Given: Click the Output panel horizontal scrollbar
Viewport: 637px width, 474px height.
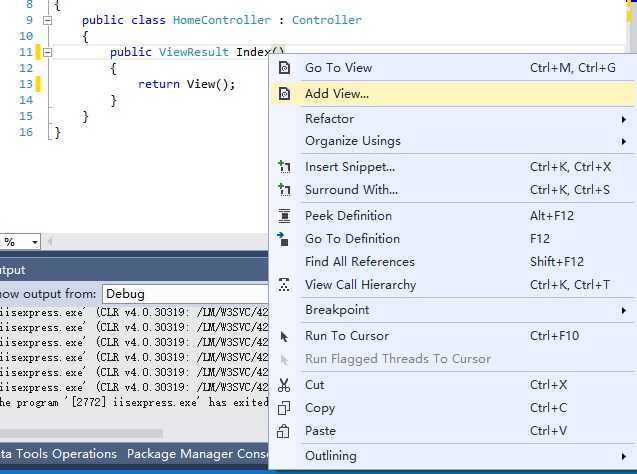Looking at the screenshot, I should point(81,433).
